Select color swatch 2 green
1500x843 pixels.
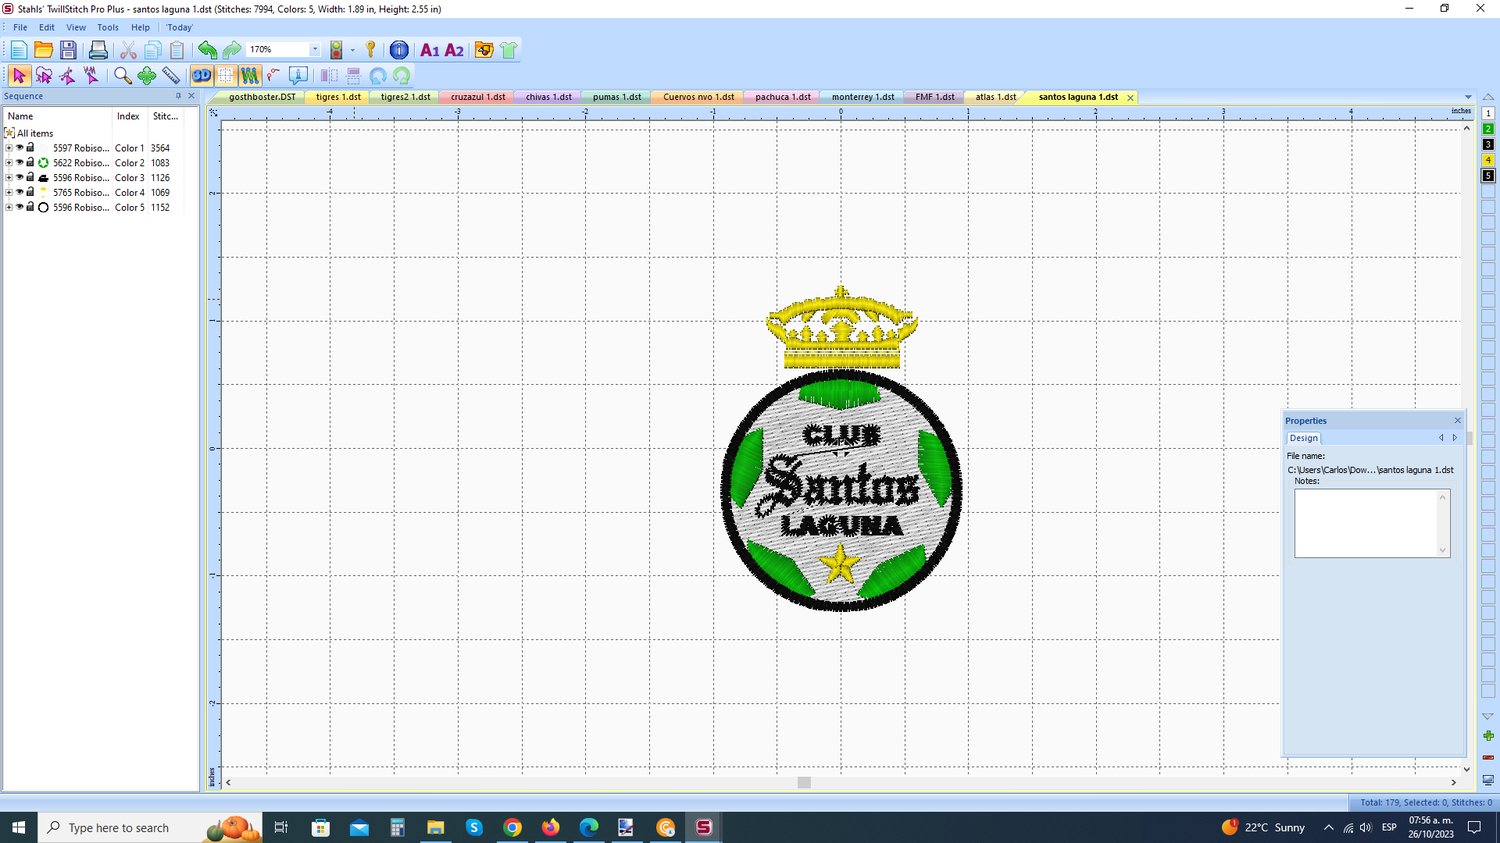(1488, 129)
